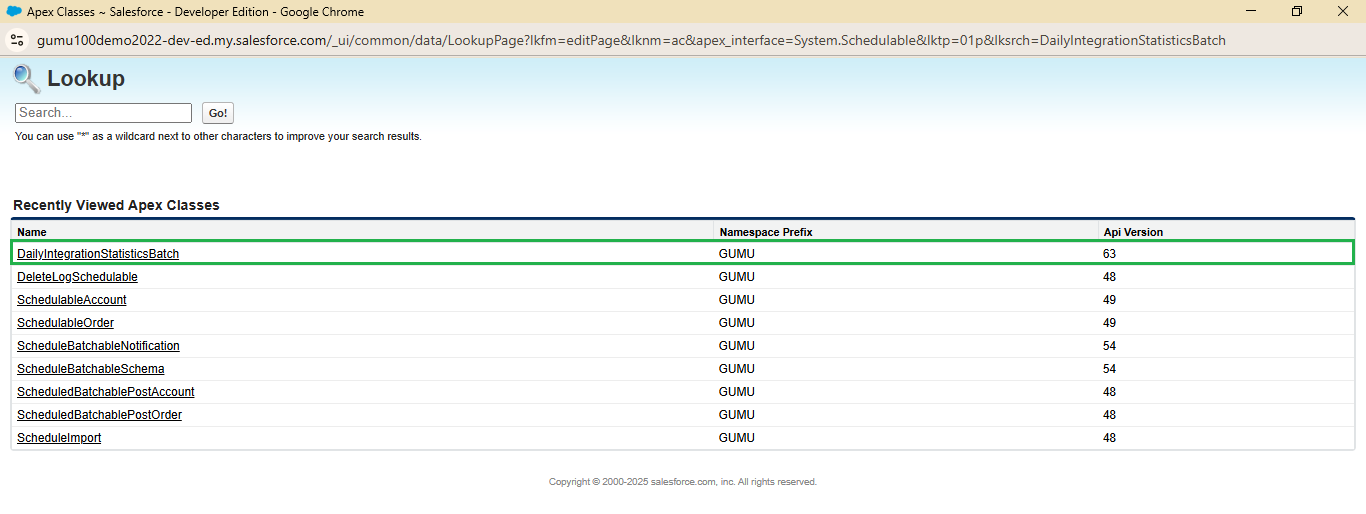
Task: Open the ScheduledBatchablePostOrder link
Action: point(99,415)
